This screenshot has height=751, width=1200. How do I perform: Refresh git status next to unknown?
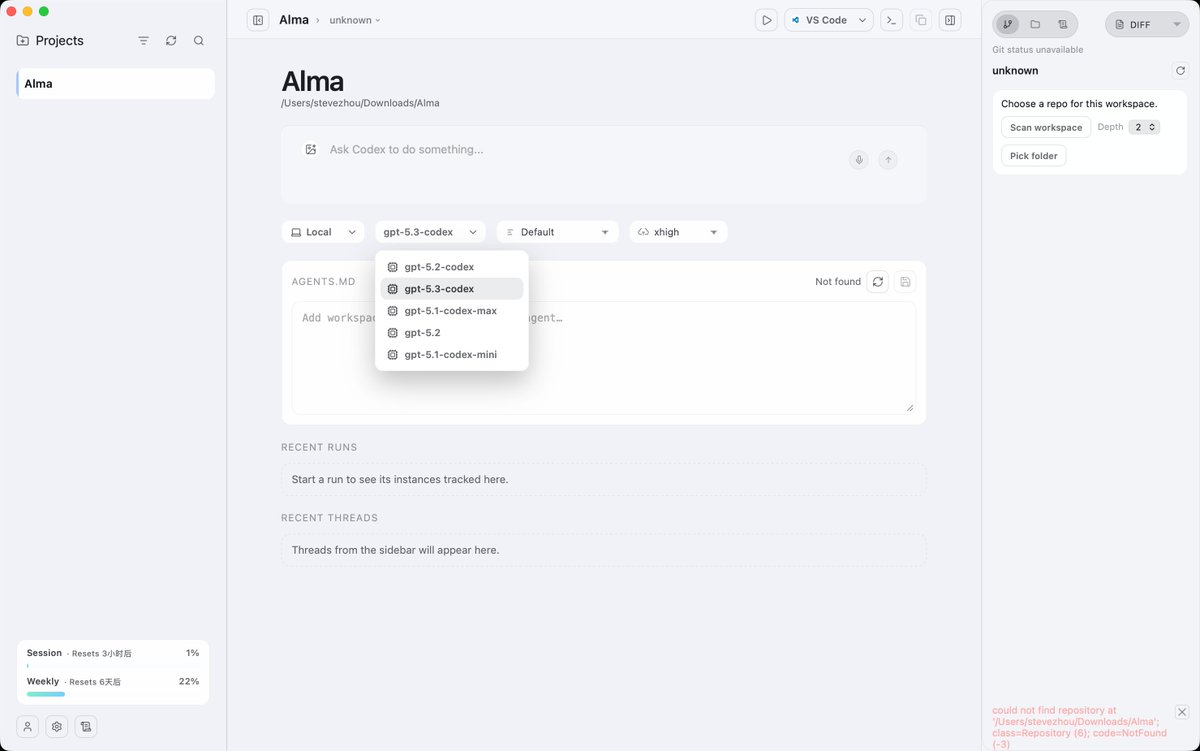1180,71
